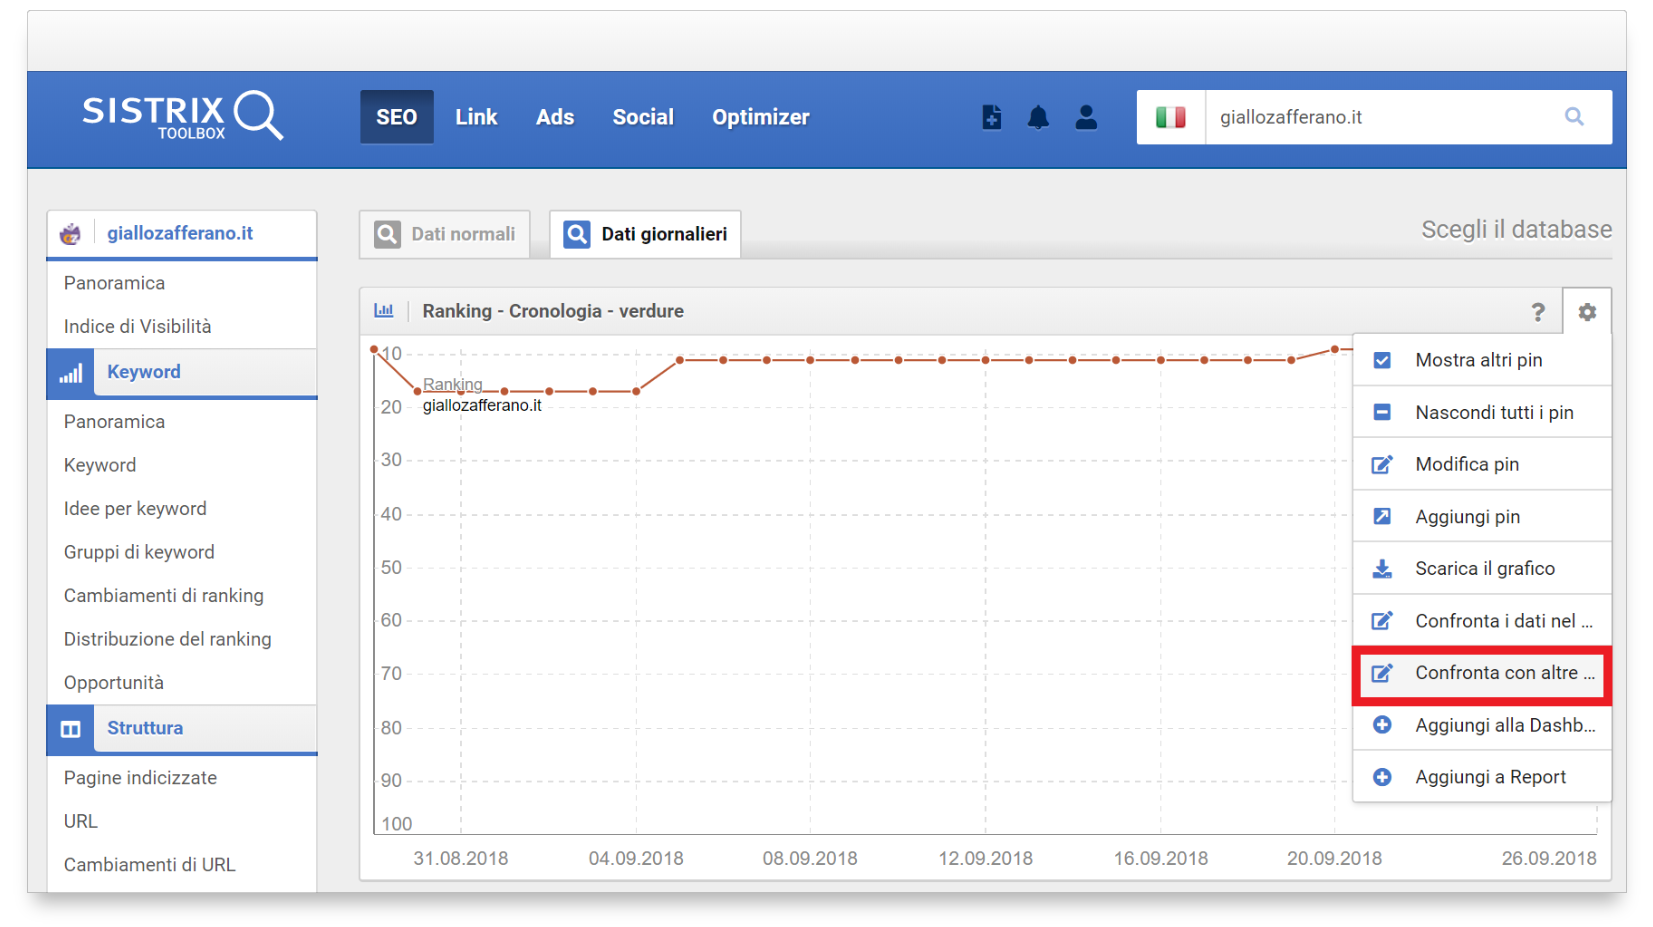Click the search magnifier icon in search box
Viewport: 1653px width, 927px height.
(x=1574, y=117)
